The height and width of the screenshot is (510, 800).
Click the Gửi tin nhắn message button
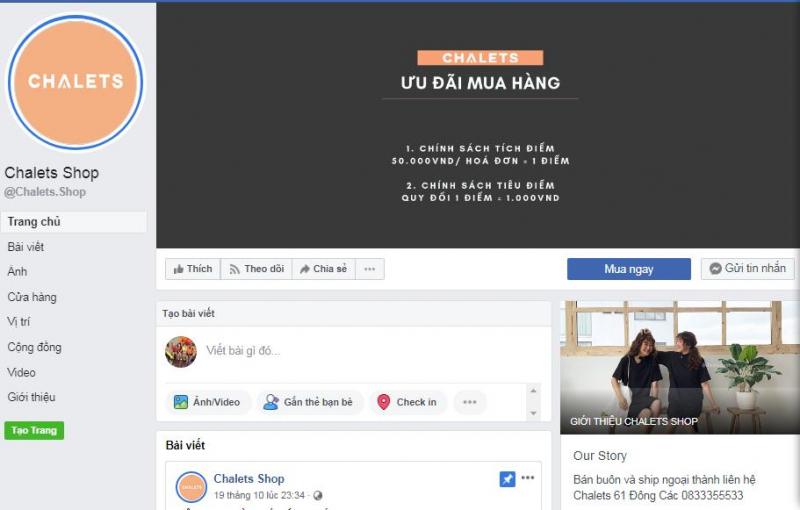[x=747, y=269]
